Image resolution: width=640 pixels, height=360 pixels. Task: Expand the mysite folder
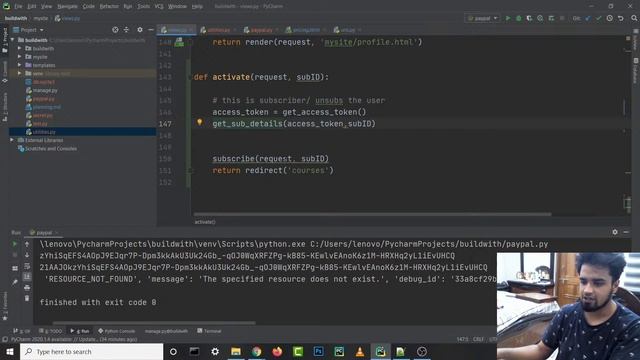coord(19,57)
